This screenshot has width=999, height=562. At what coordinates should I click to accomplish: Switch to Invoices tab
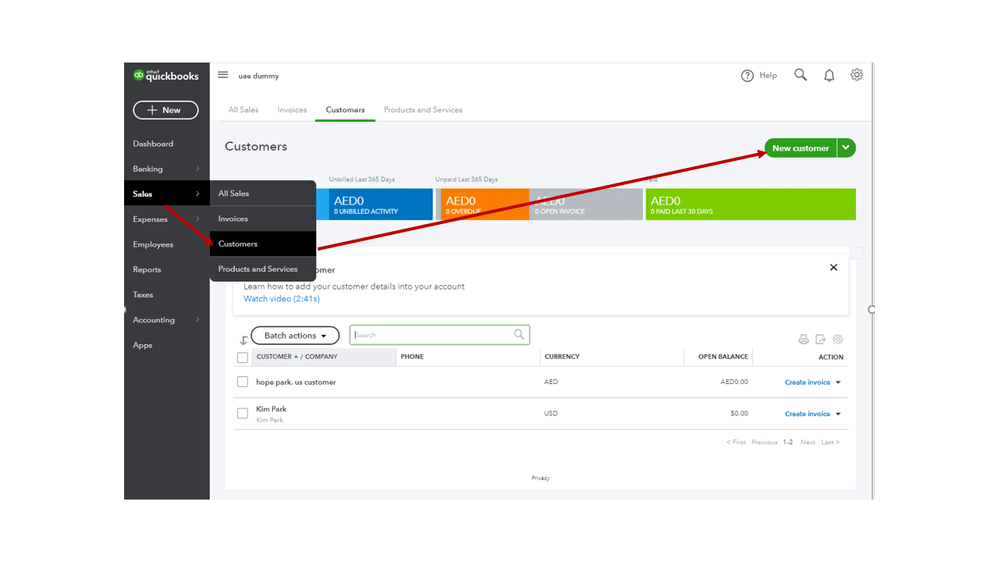click(292, 110)
